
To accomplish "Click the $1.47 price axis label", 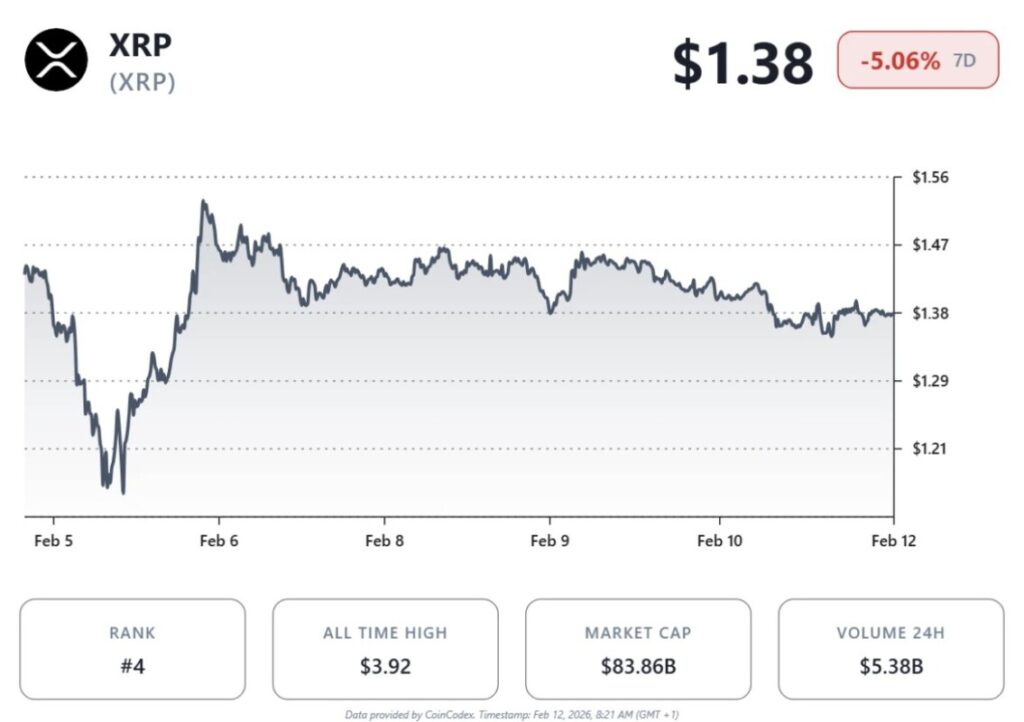I will [930, 245].
